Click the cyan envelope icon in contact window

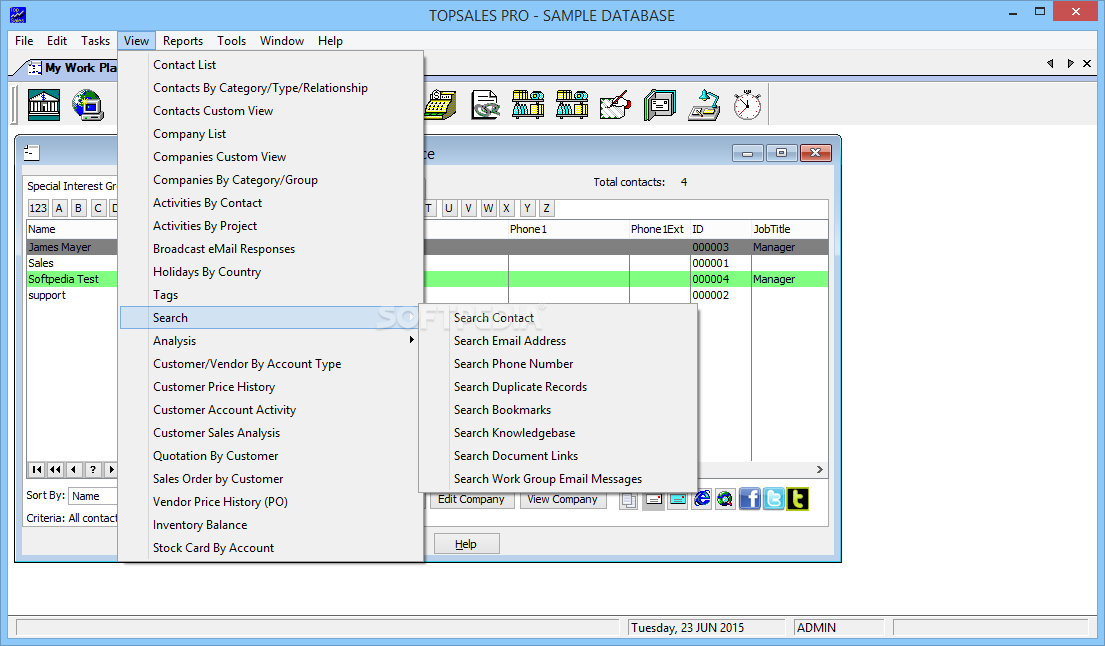point(677,499)
